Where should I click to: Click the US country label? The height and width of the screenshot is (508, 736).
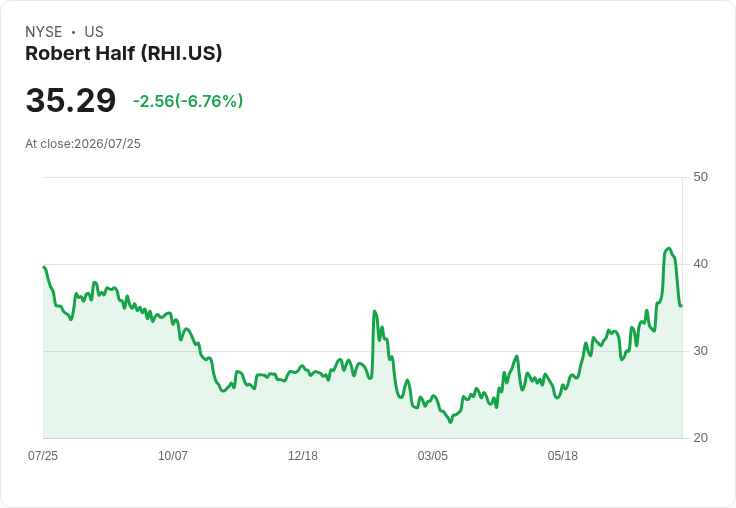point(94,32)
